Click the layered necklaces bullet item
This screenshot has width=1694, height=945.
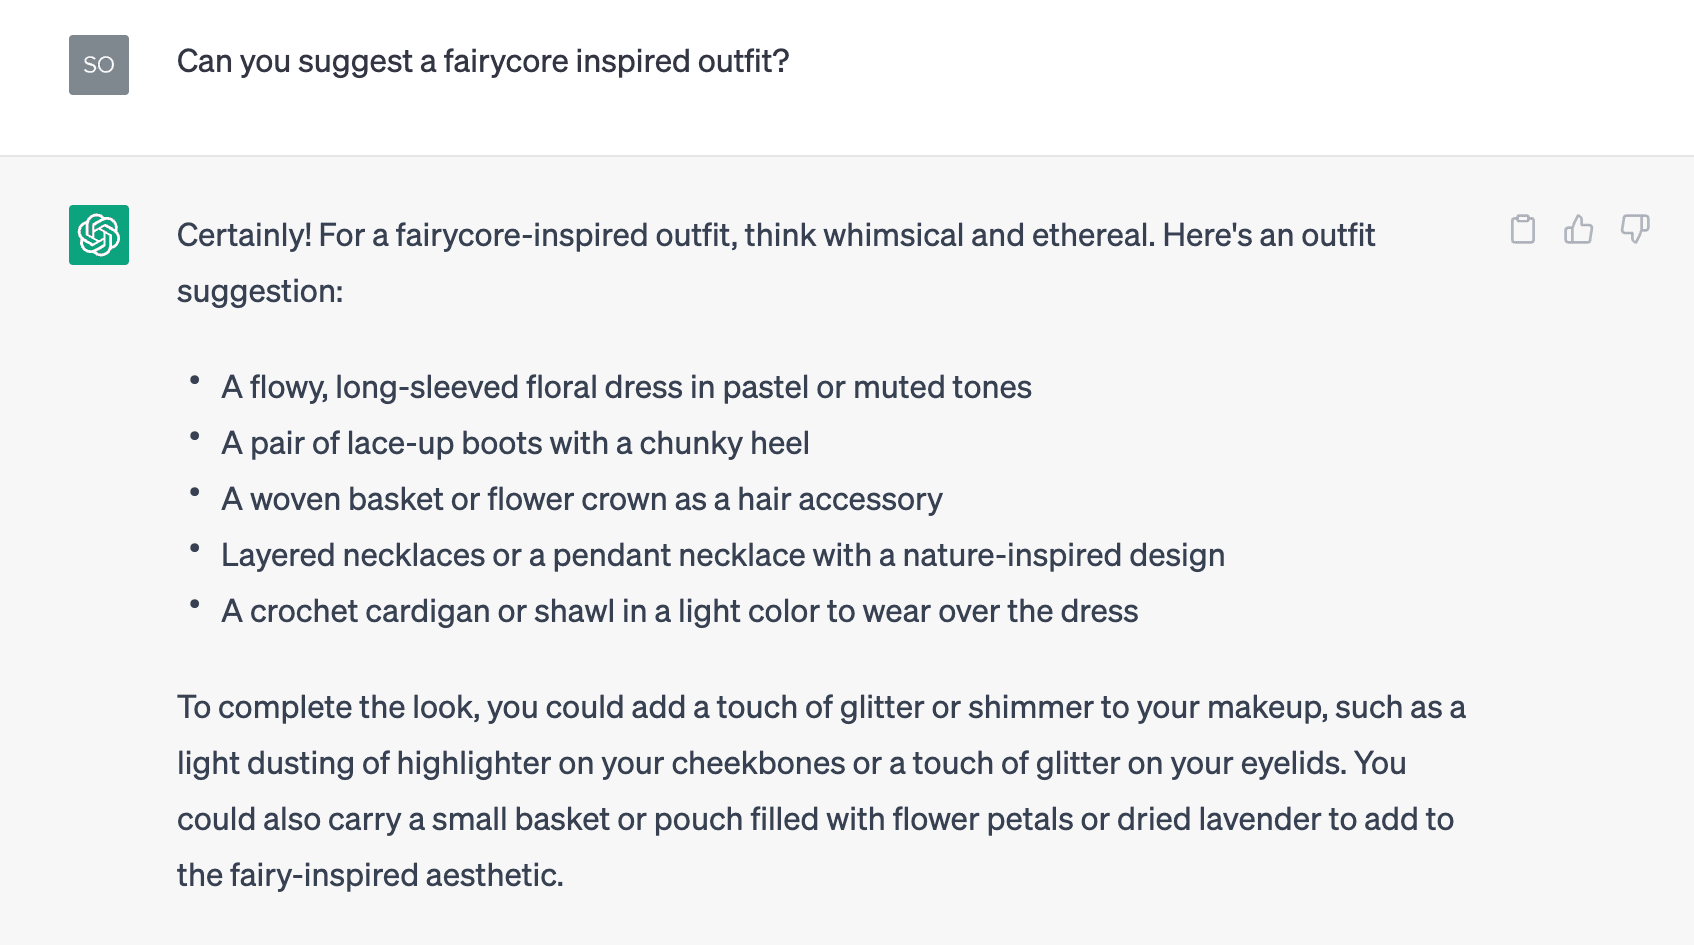[x=723, y=555]
